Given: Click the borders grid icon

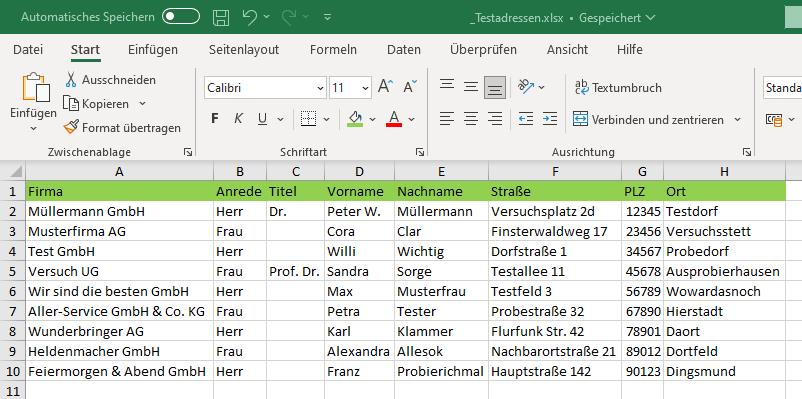Looking at the screenshot, I should [308, 119].
